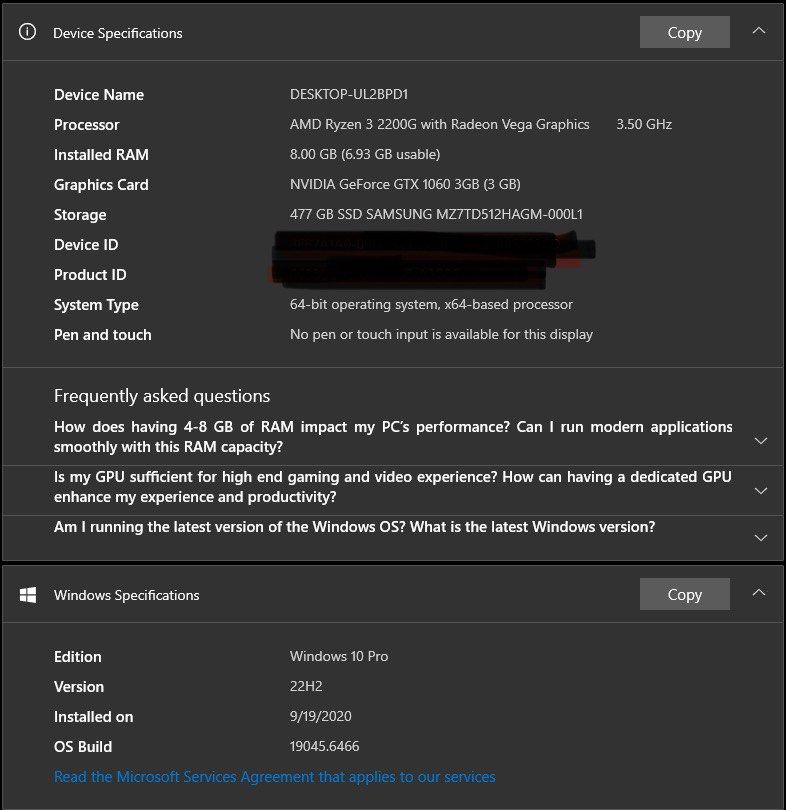Click the Version label

tap(79, 687)
